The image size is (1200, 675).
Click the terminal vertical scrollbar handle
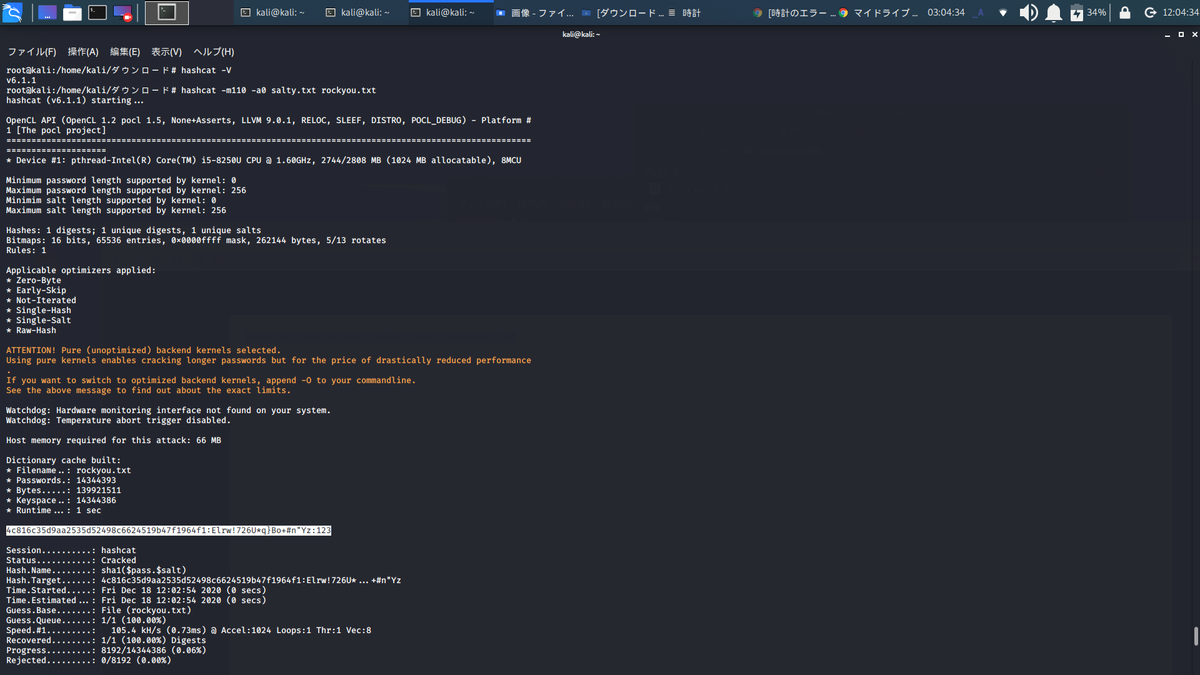point(1195,636)
